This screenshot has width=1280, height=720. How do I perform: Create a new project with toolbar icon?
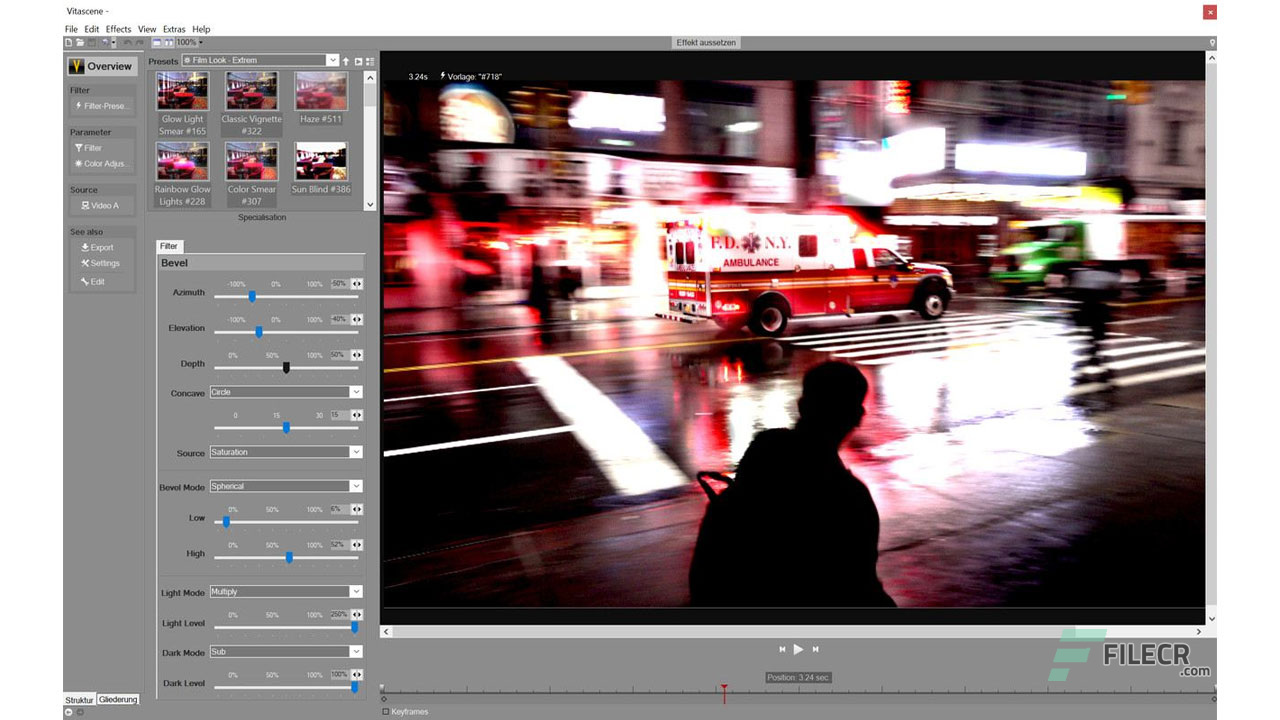(x=69, y=43)
